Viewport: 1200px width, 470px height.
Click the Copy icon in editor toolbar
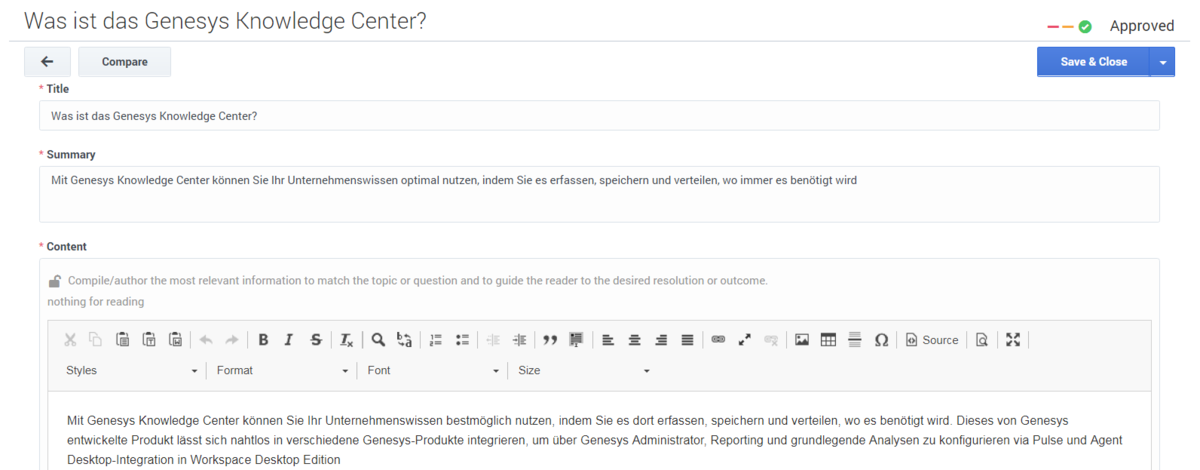tap(96, 340)
